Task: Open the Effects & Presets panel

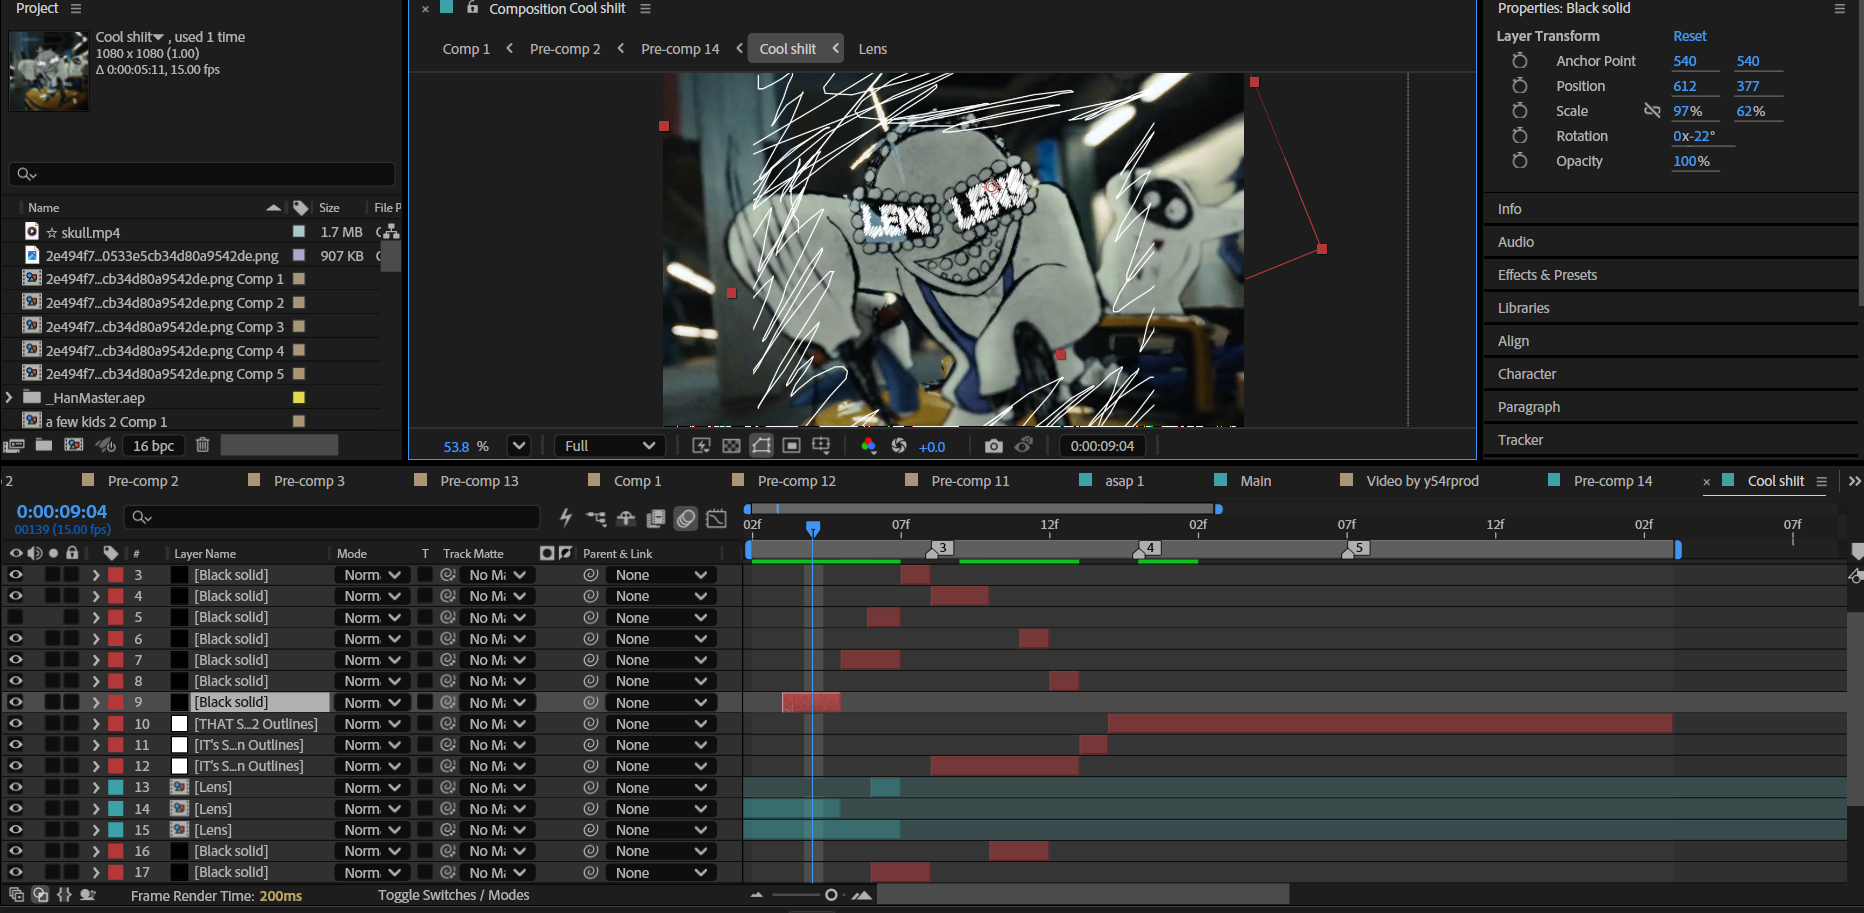Action: (1547, 275)
